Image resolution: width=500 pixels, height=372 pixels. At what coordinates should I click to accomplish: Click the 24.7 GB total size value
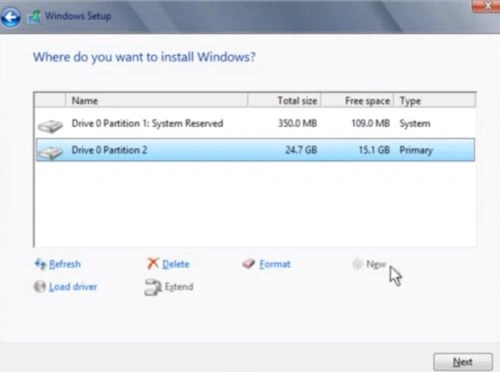(301, 150)
